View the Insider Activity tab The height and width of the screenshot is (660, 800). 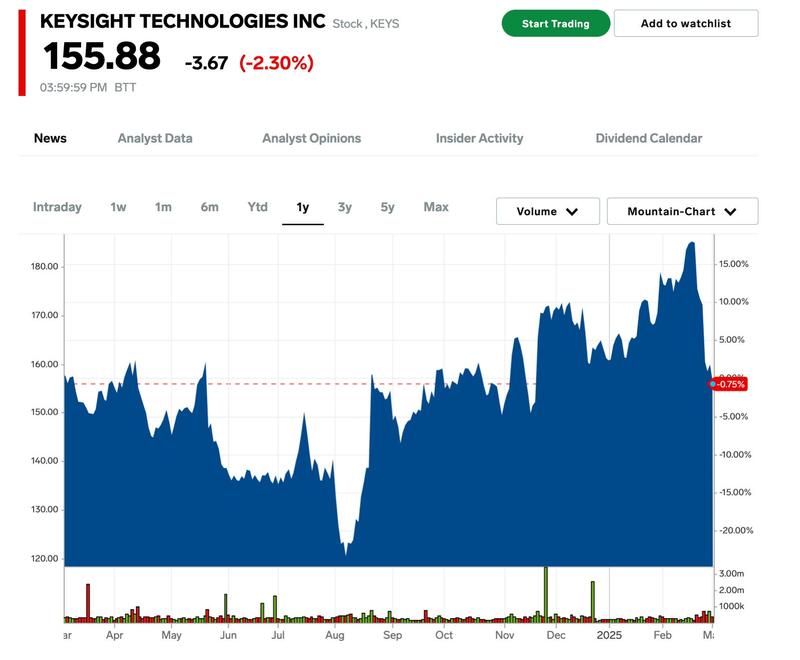coord(480,138)
